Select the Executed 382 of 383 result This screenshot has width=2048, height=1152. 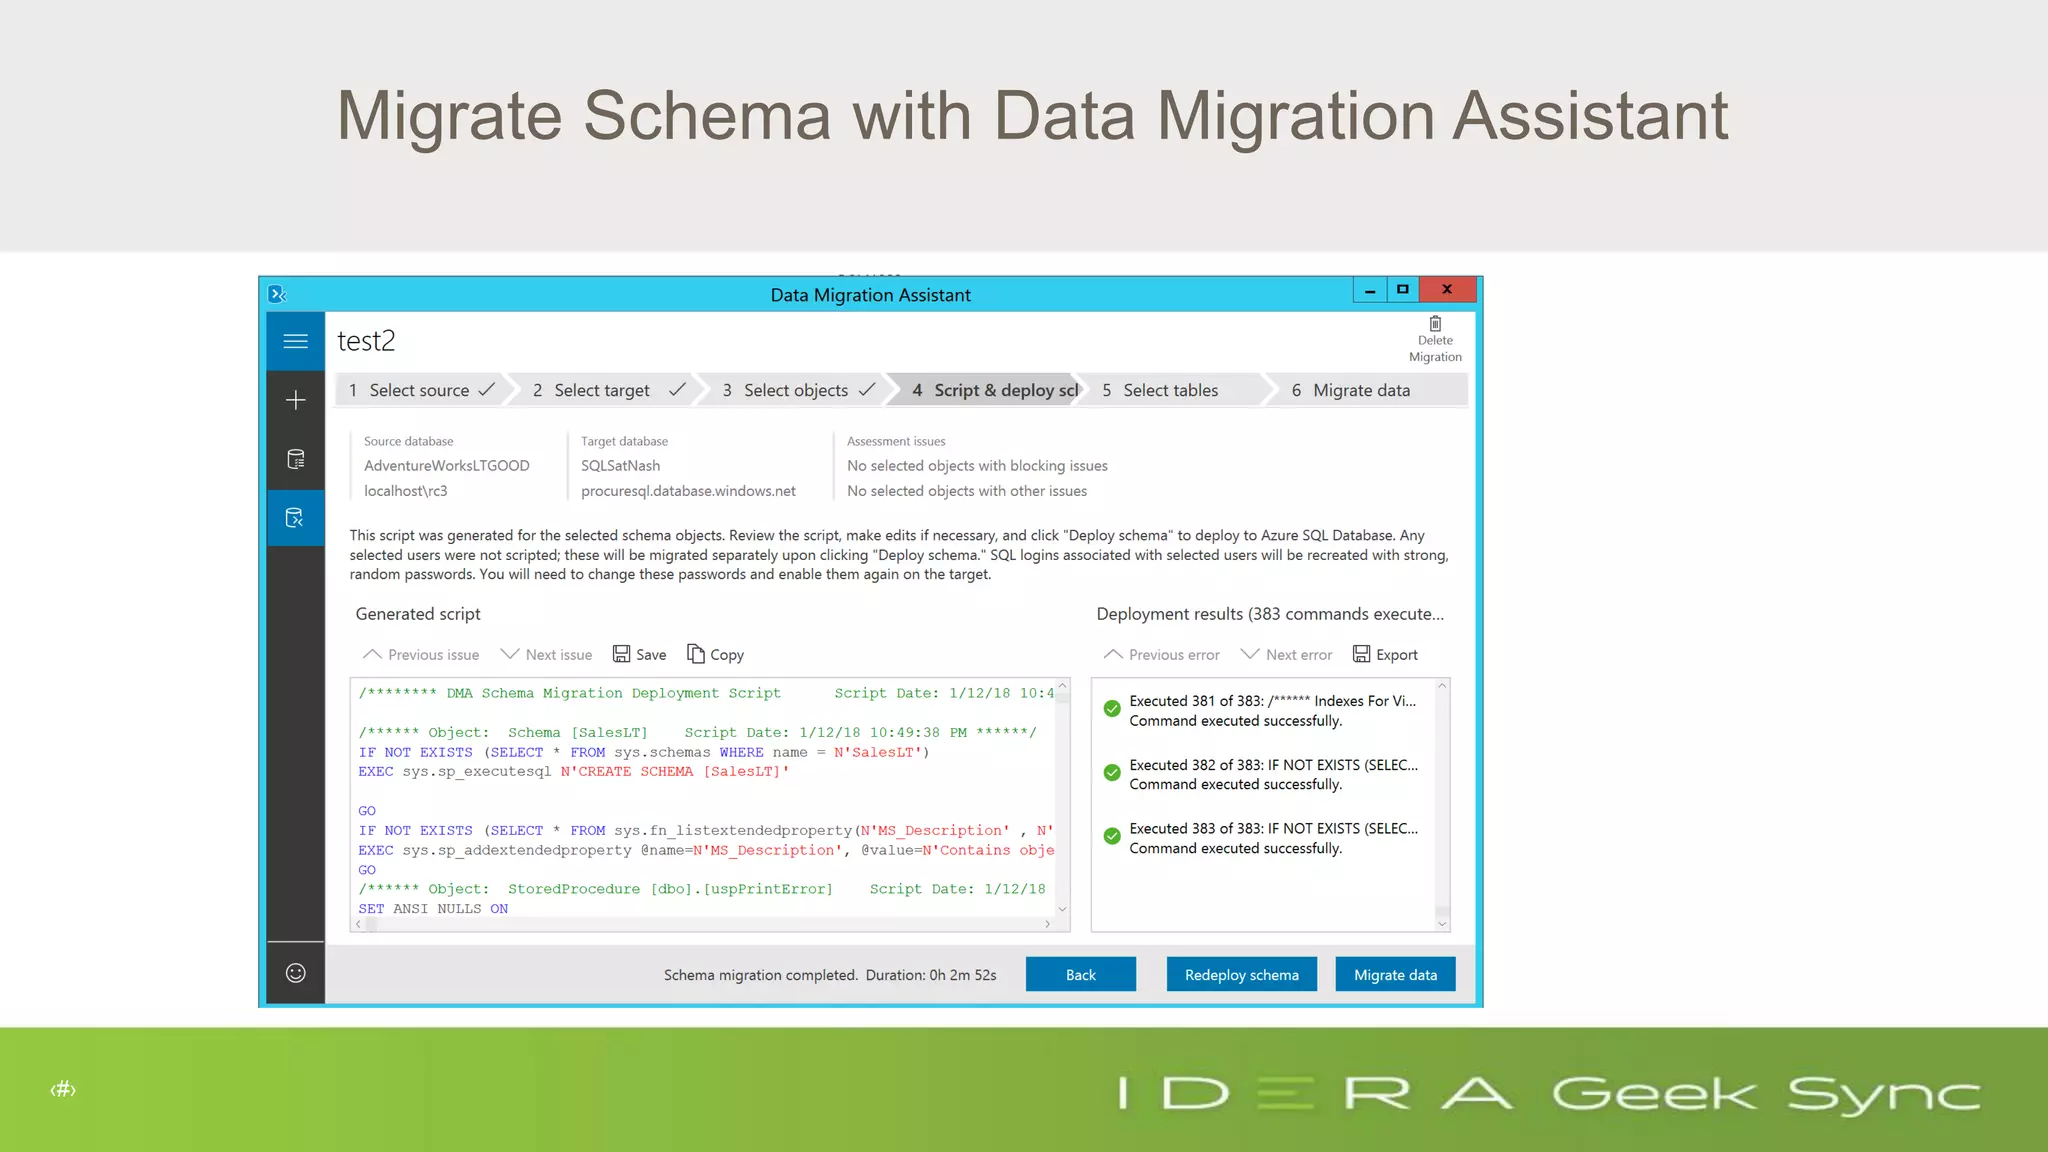[x=1263, y=774]
